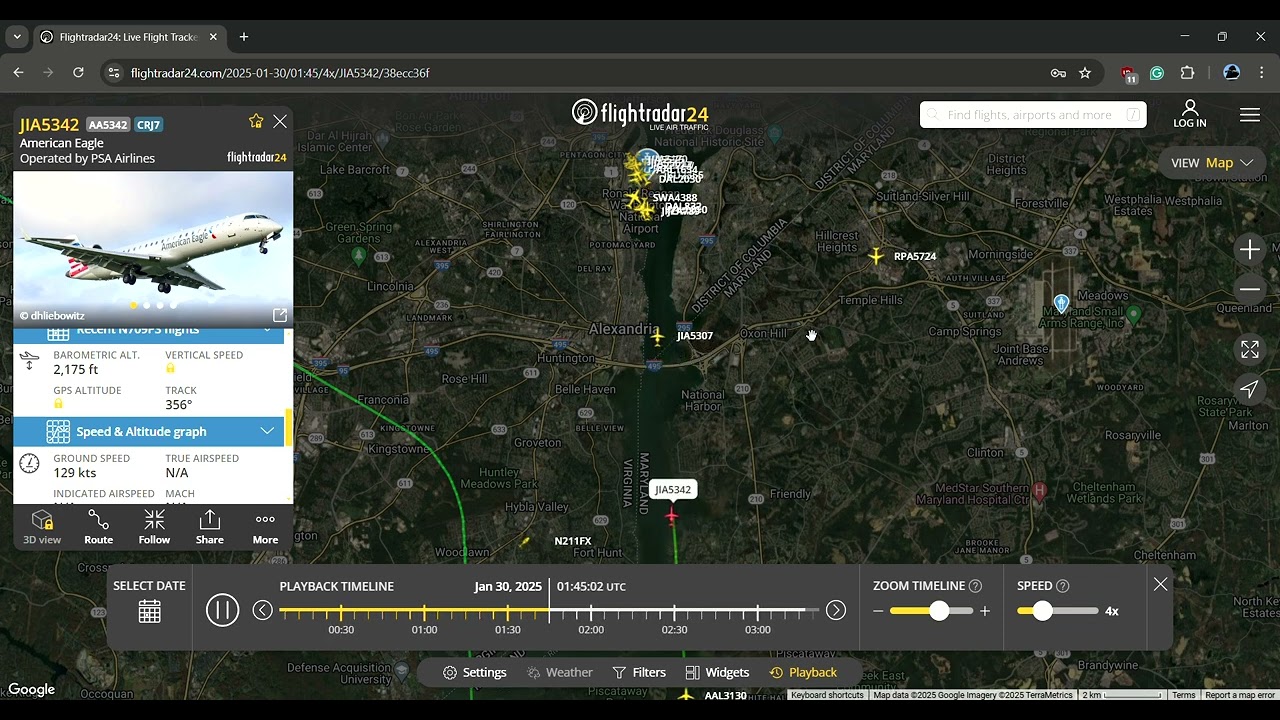The width and height of the screenshot is (1280, 720).
Task: Reload the browser page
Action: point(78,73)
